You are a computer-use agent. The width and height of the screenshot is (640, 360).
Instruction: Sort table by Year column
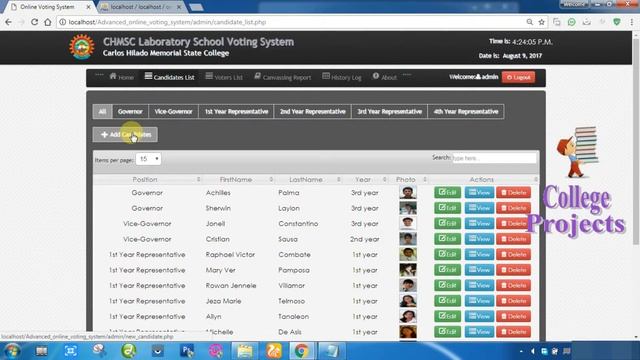pos(365,179)
